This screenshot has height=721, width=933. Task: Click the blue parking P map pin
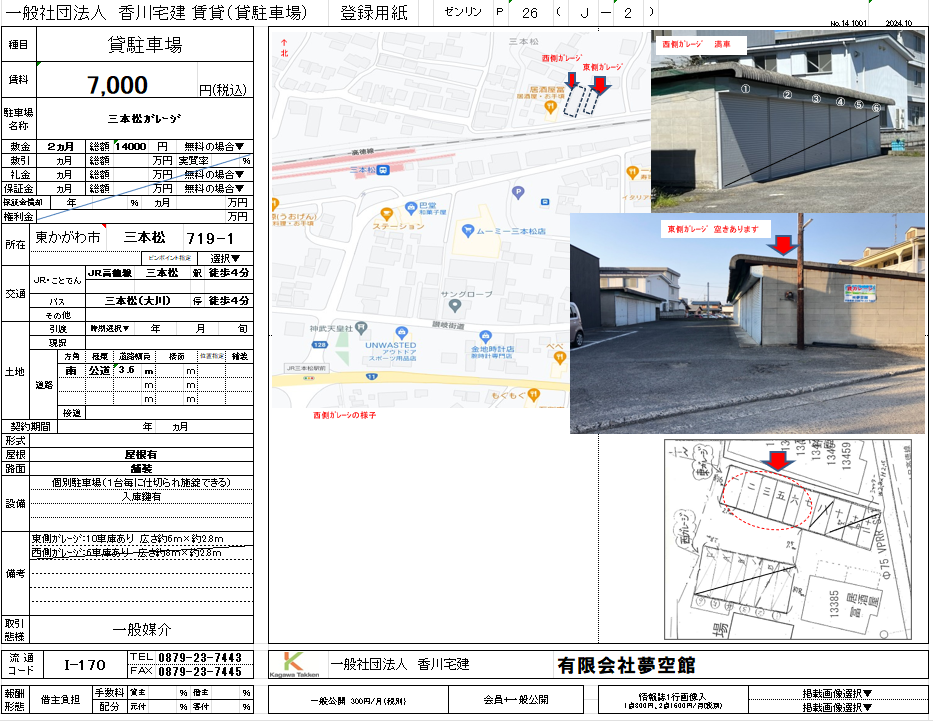tap(517, 193)
